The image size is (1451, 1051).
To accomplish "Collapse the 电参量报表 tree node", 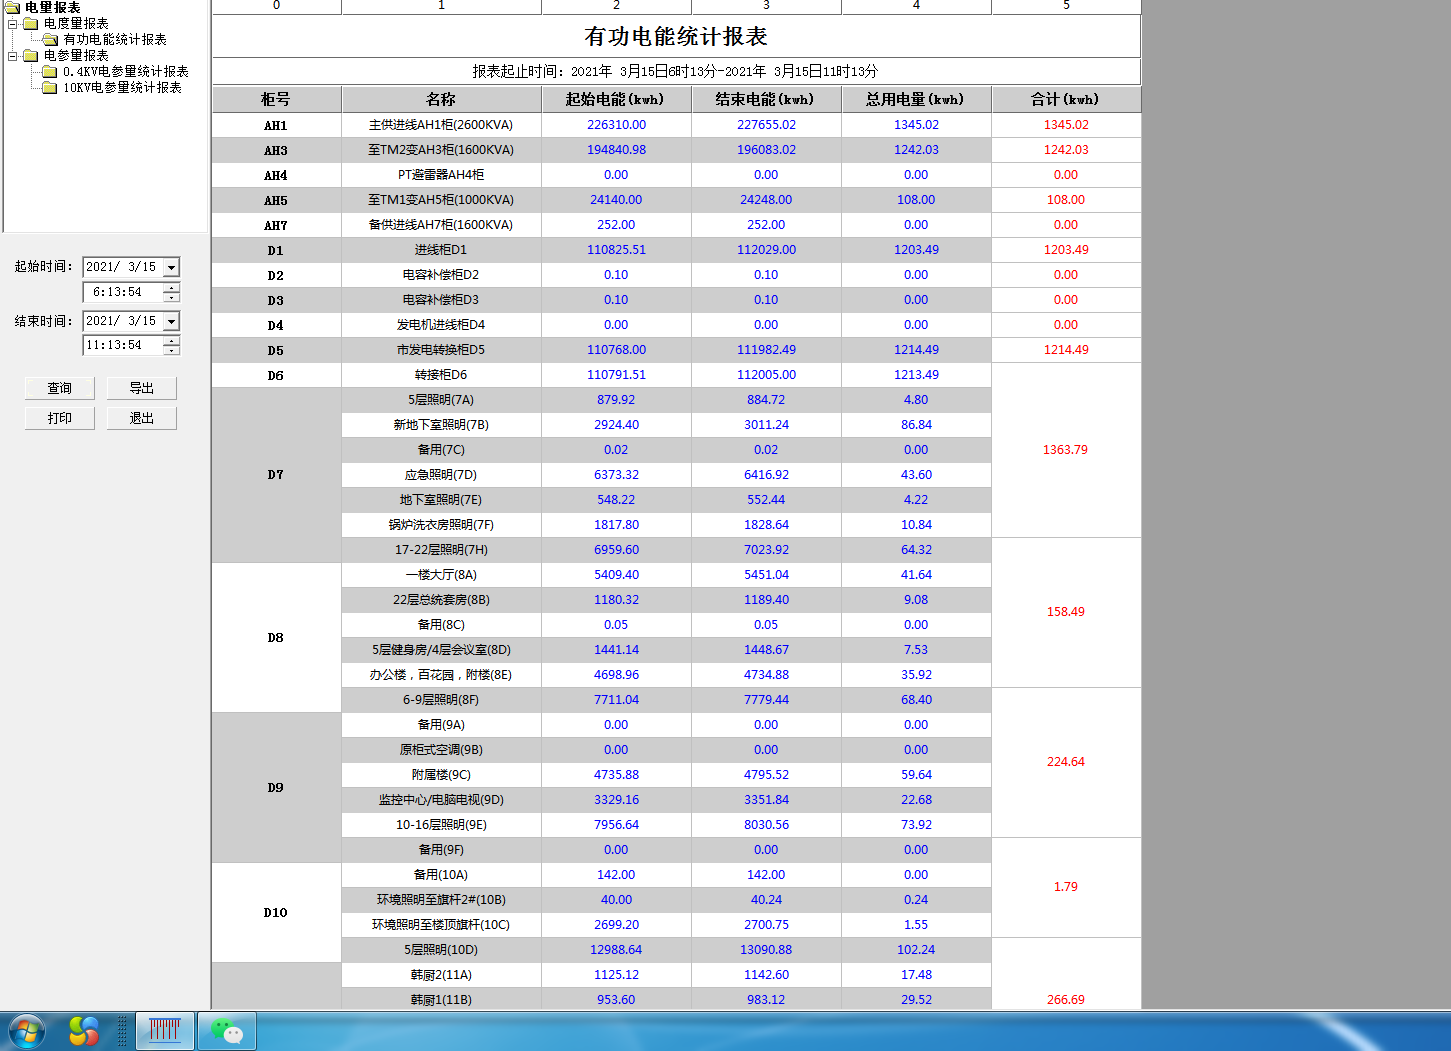I will (13, 56).
